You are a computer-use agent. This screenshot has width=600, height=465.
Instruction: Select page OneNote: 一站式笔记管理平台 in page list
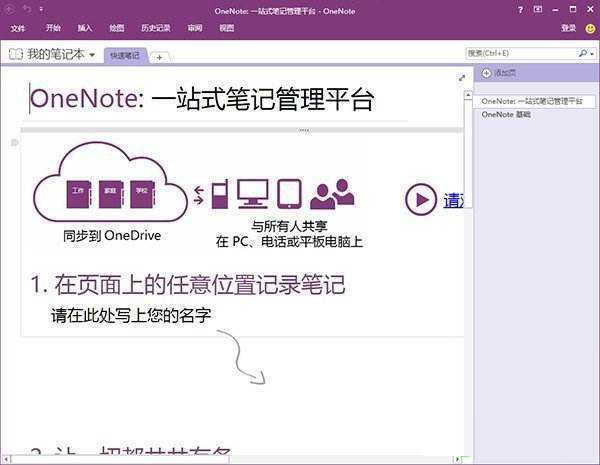(534, 101)
